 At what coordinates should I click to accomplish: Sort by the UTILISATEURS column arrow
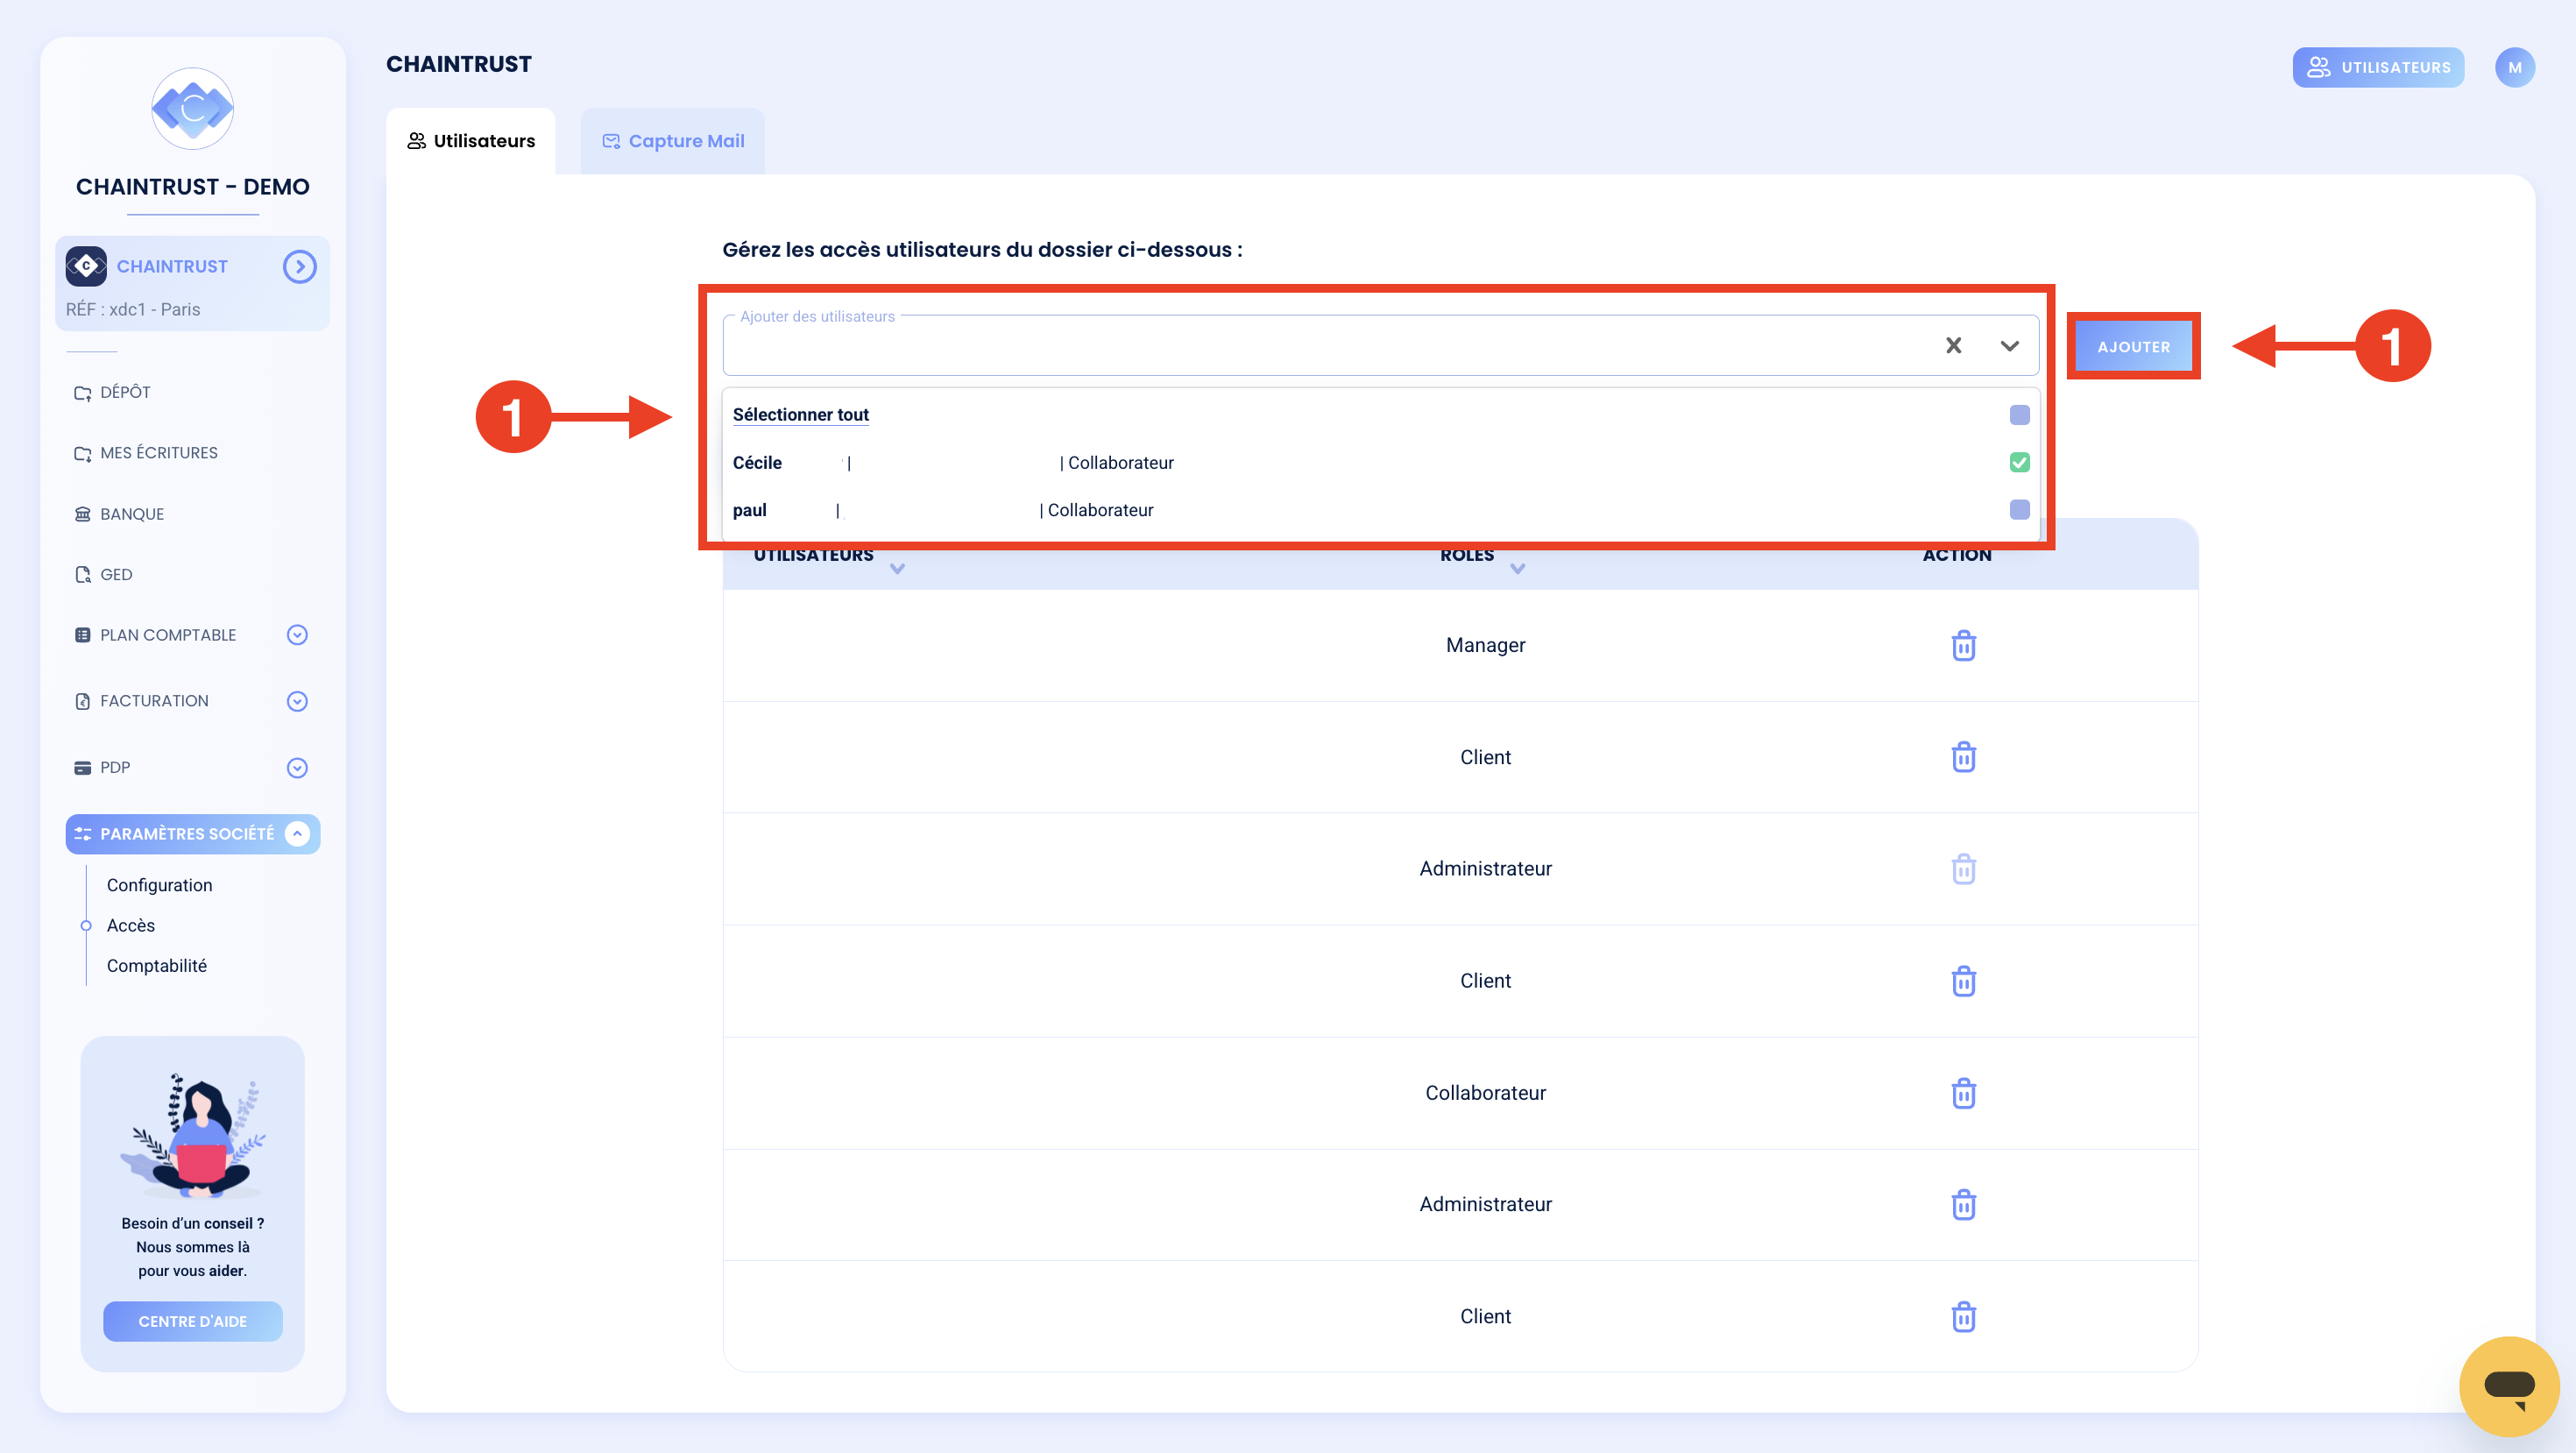[x=897, y=569]
